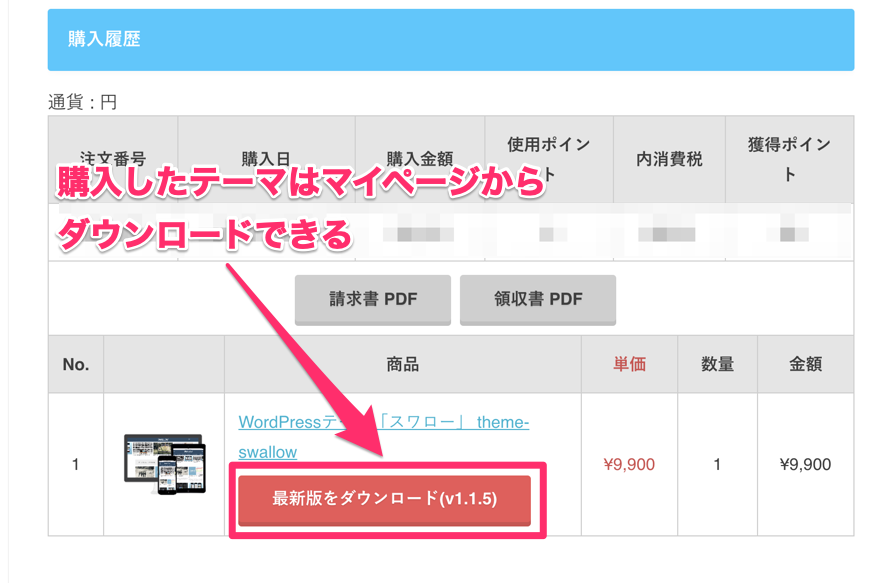This screenshot has width=880, height=583.
Task: Open the 請求書 PDF invoice
Action: (x=372, y=299)
